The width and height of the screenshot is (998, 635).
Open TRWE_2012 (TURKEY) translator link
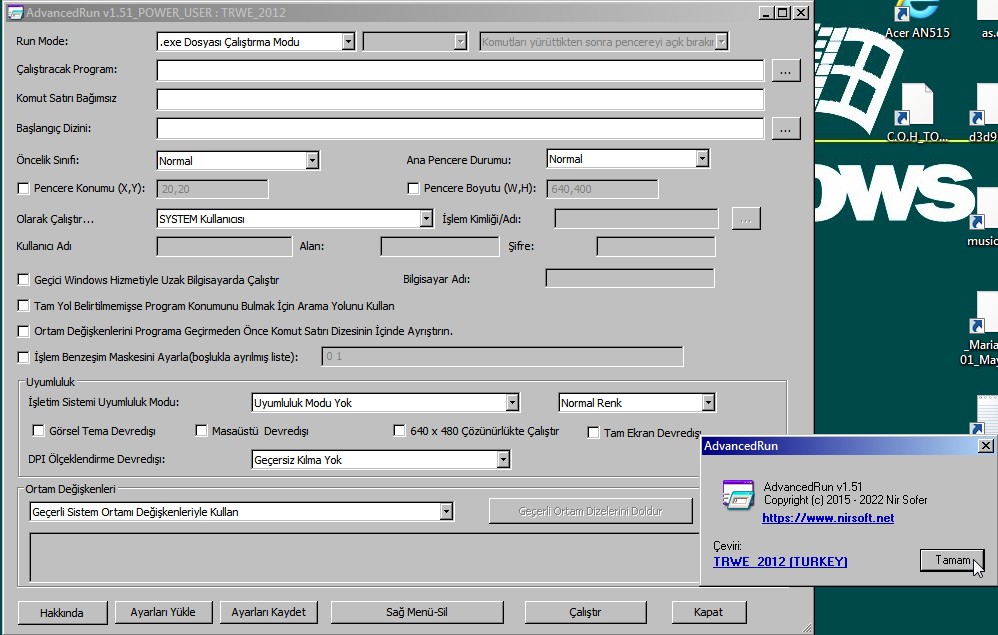click(x=780, y=561)
